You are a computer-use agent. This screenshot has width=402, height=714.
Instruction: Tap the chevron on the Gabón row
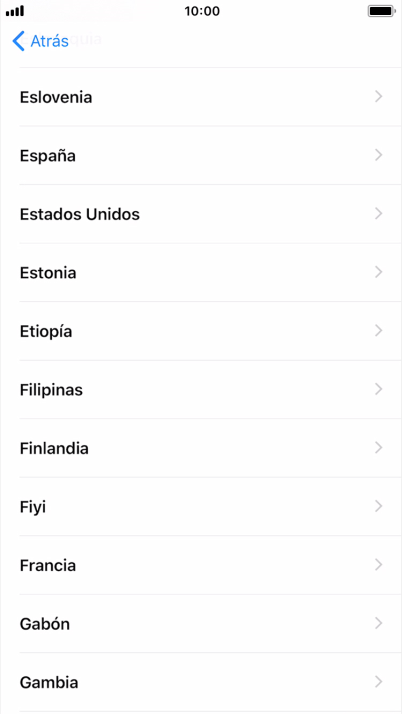pos(378,623)
